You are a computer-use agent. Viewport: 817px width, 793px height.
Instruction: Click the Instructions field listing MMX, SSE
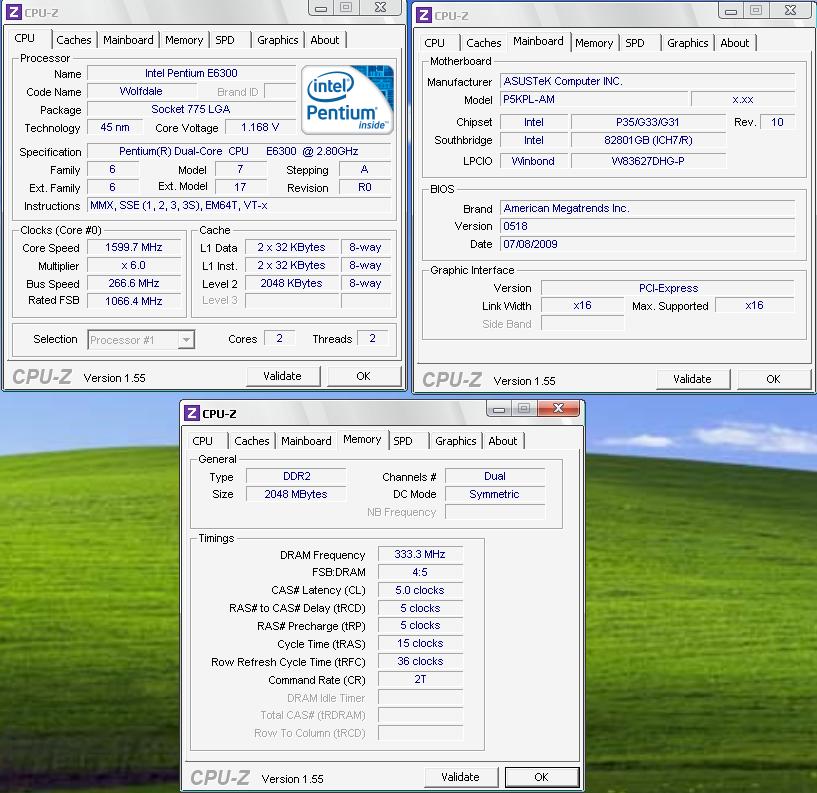pyautogui.click(x=239, y=205)
